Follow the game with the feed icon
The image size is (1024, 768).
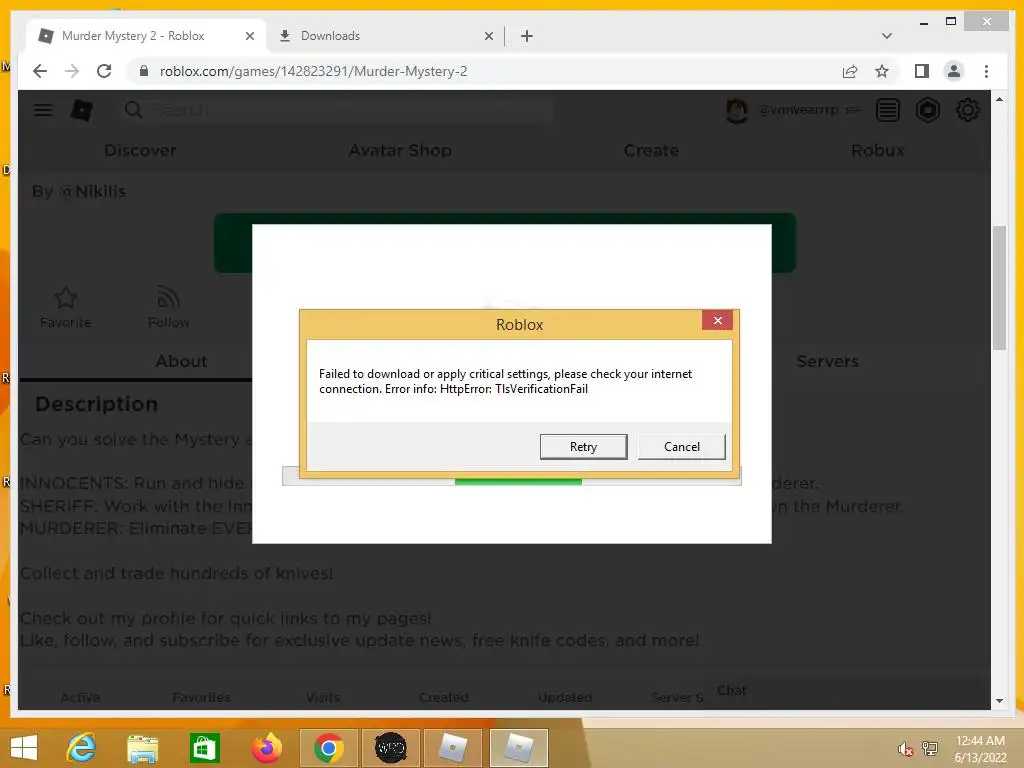point(168,306)
